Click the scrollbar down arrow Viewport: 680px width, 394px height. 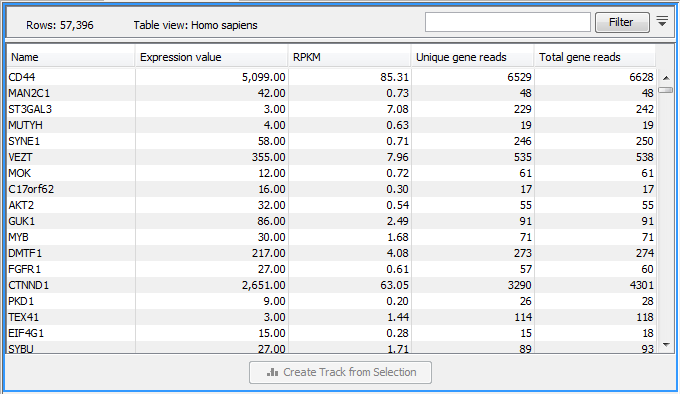pyautogui.click(x=666, y=345)
